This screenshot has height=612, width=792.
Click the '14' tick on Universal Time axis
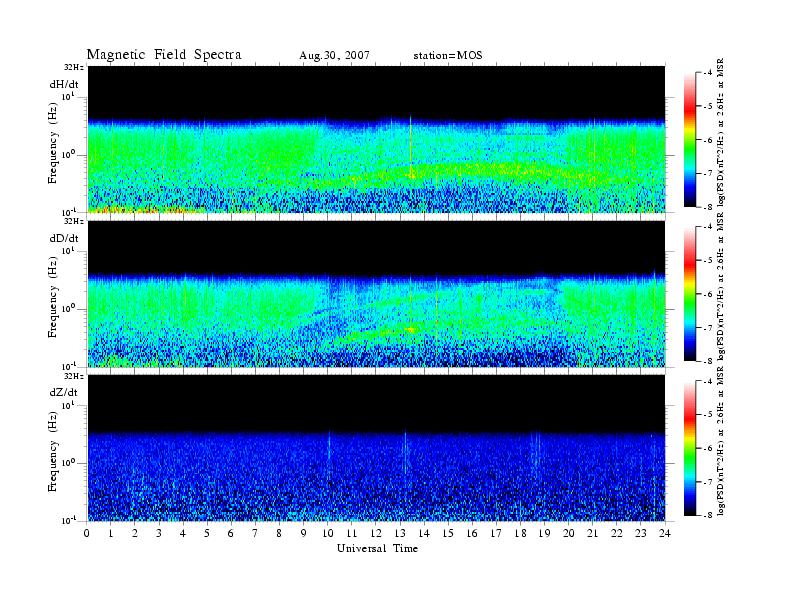click(424, 533)
